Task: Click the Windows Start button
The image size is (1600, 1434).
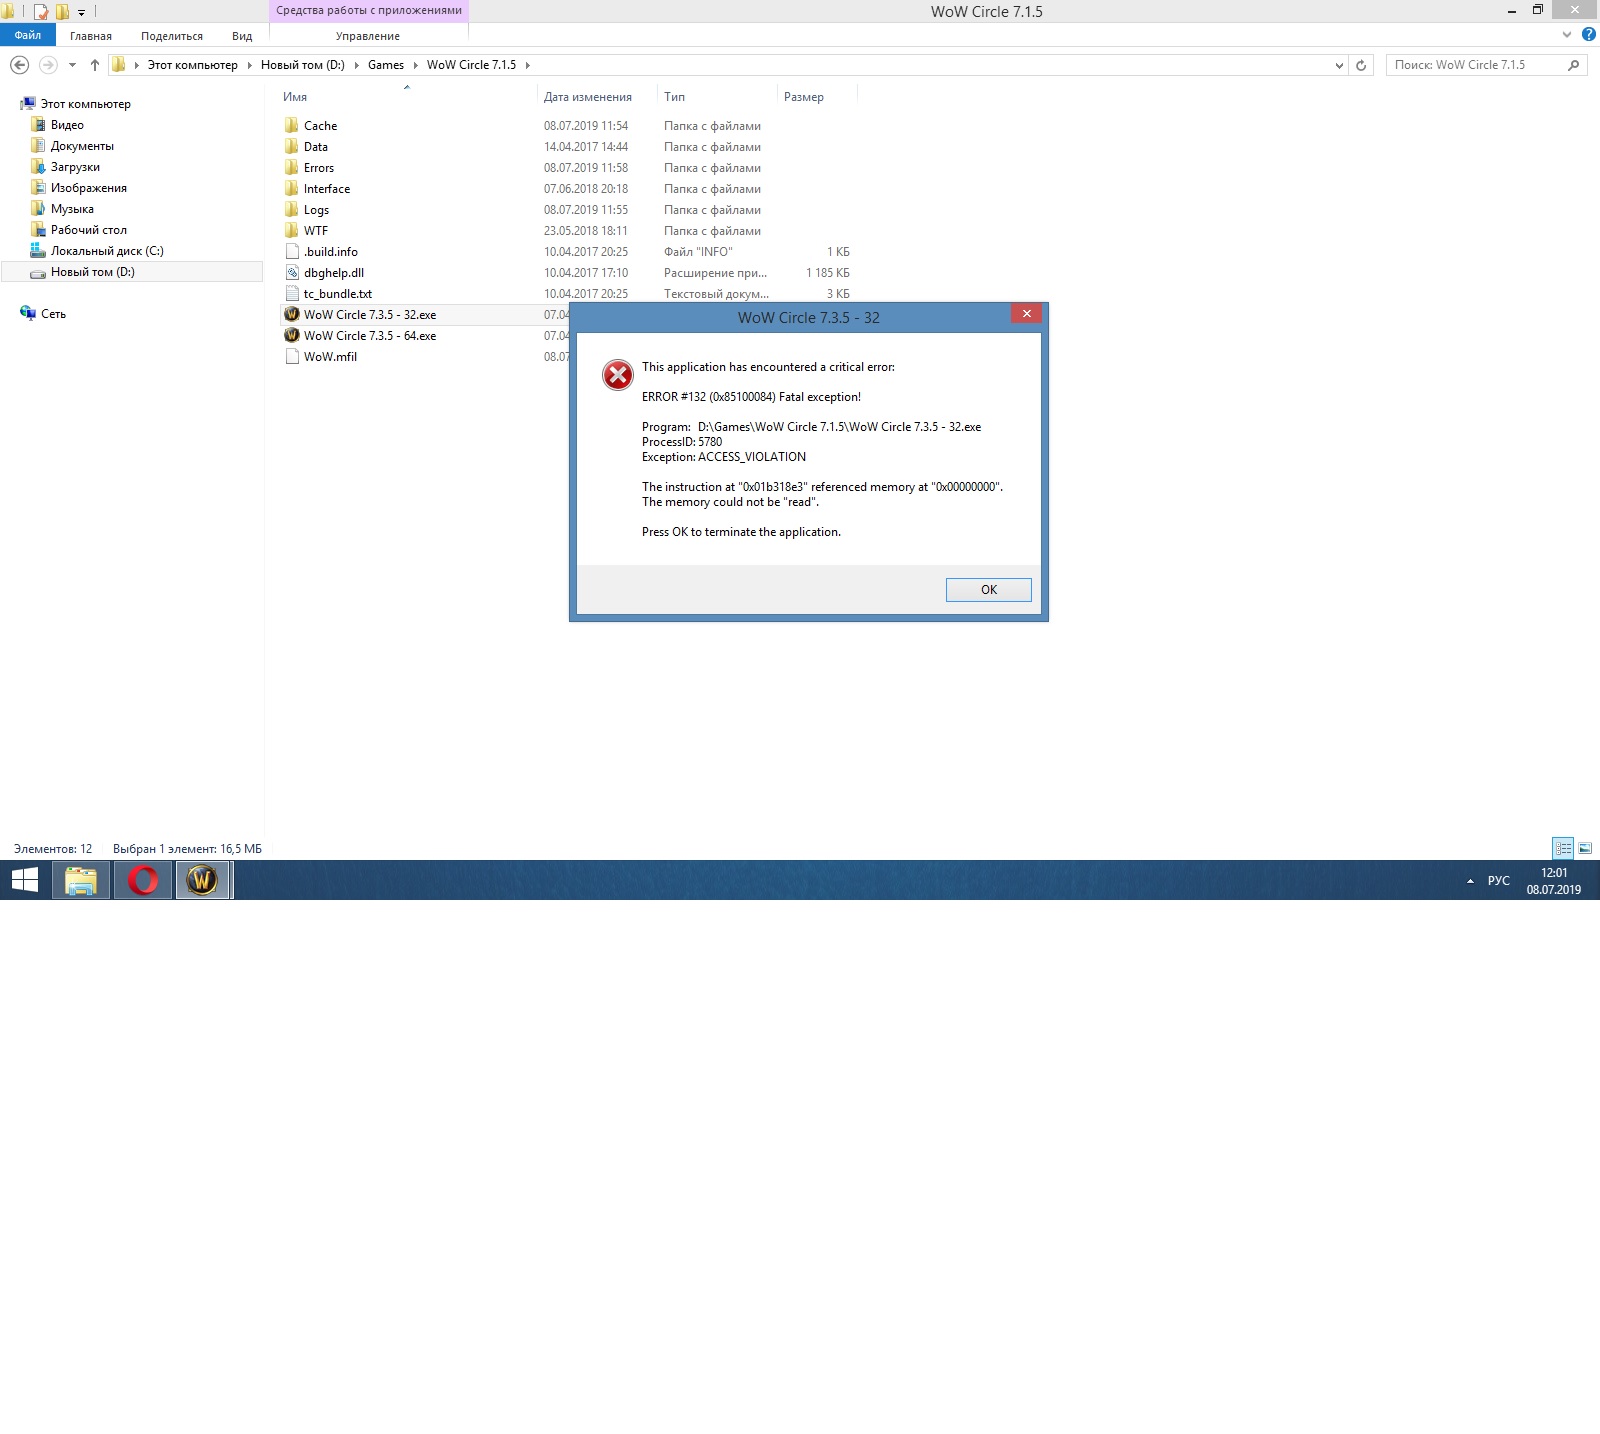Action: pos(25,880)
